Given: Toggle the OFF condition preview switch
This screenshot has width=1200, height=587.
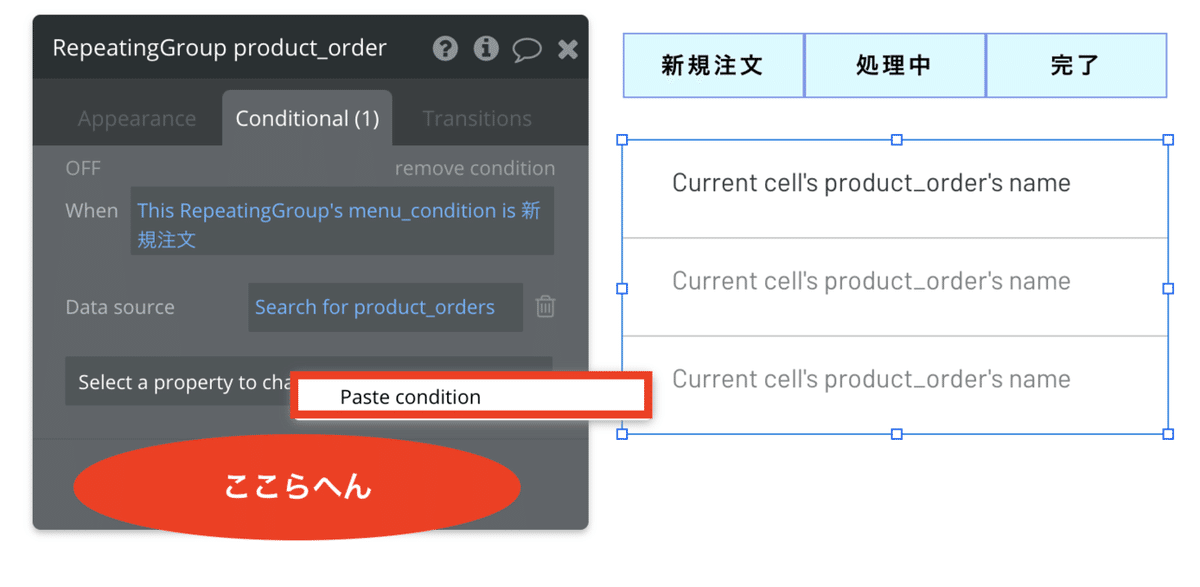Looking at the screenshot, I should click(x=83, y=168).
